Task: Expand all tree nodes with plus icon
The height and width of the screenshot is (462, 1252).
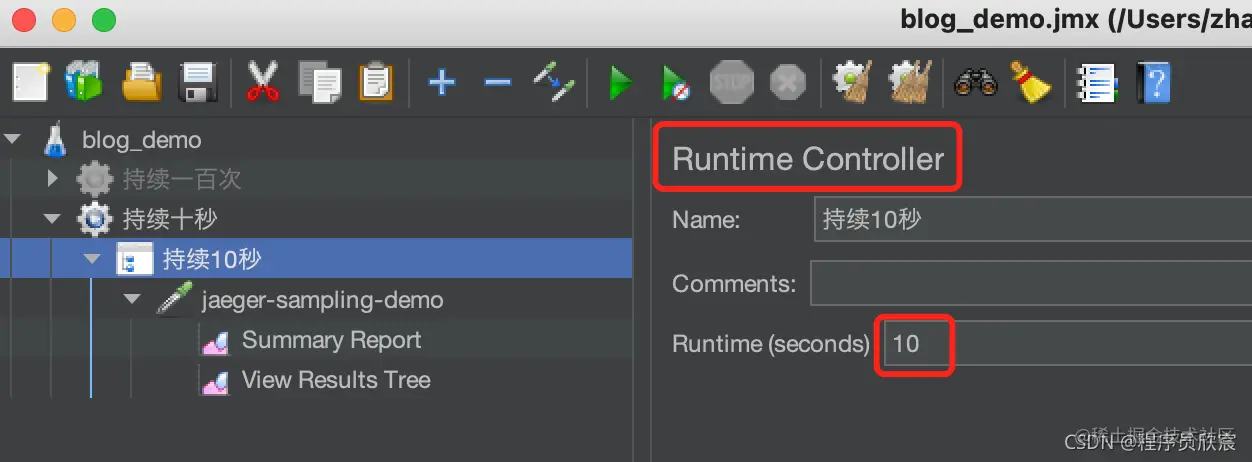Action: click(x=441, y=82)
